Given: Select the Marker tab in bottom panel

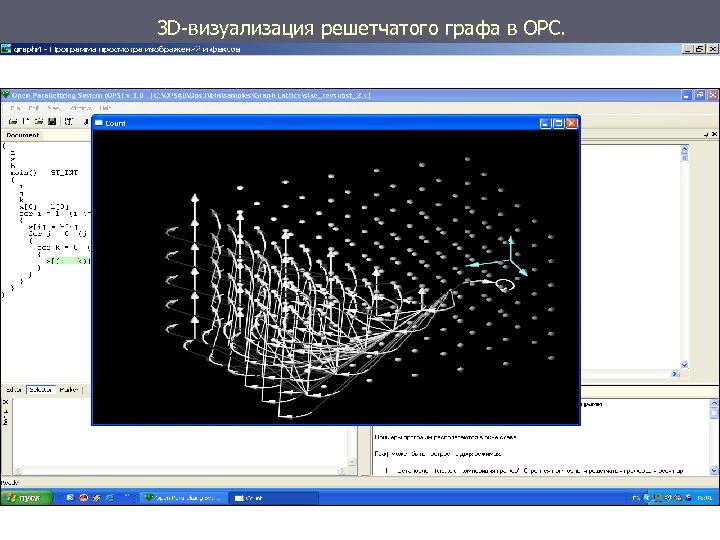Looking at the screenshot, I should [69, 390].
